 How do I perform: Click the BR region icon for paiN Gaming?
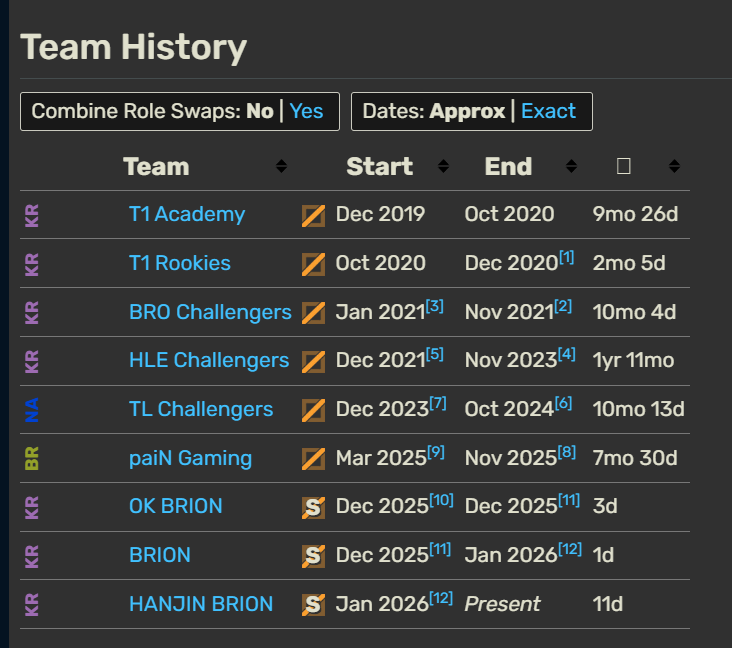[x=32, y=458]
